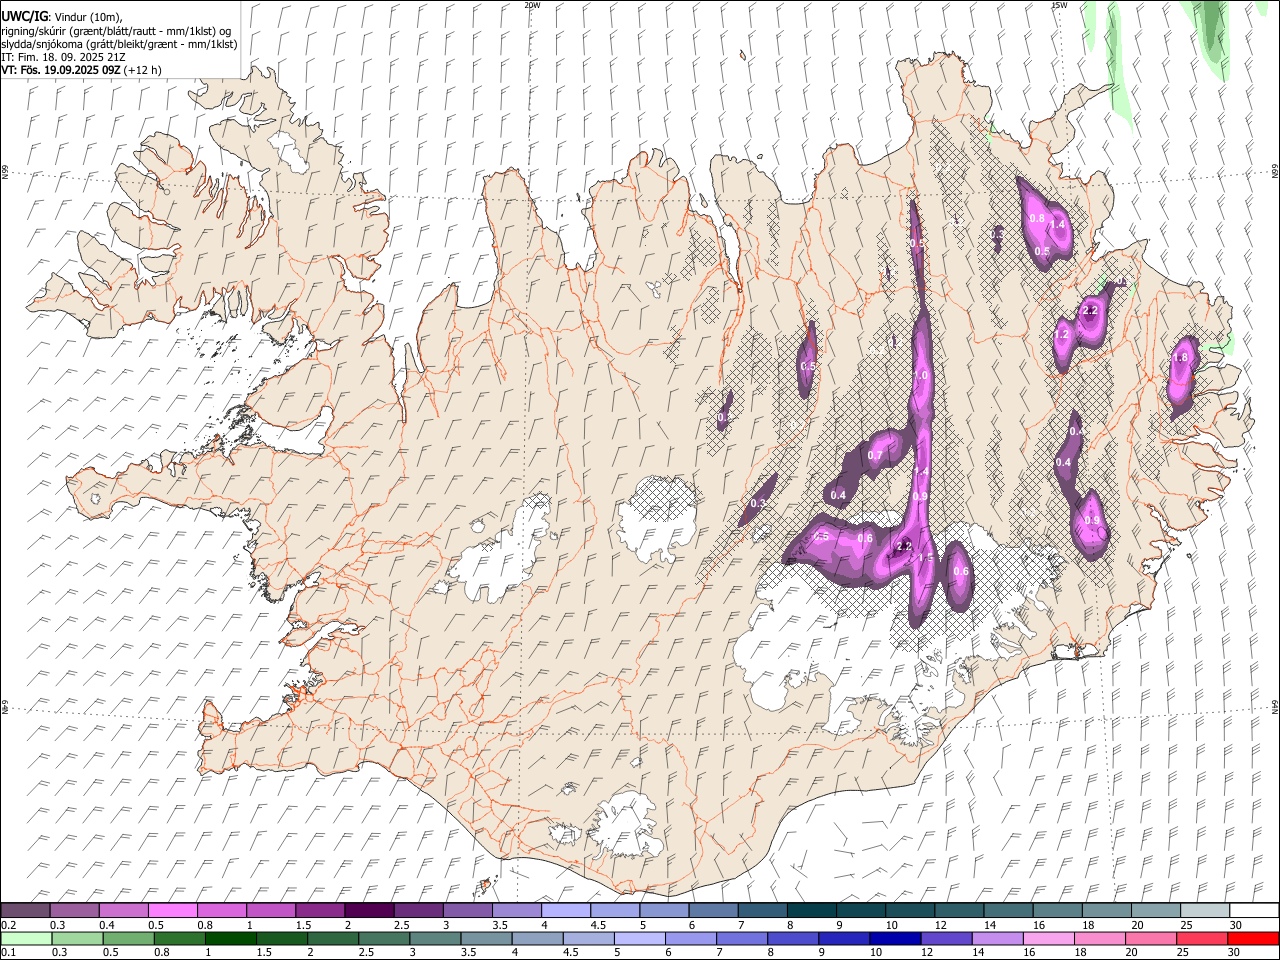The image size is (1280, 960).
Task: Click the lower scale swatch between 2 and 2.5
Action: tap(332, 938)
